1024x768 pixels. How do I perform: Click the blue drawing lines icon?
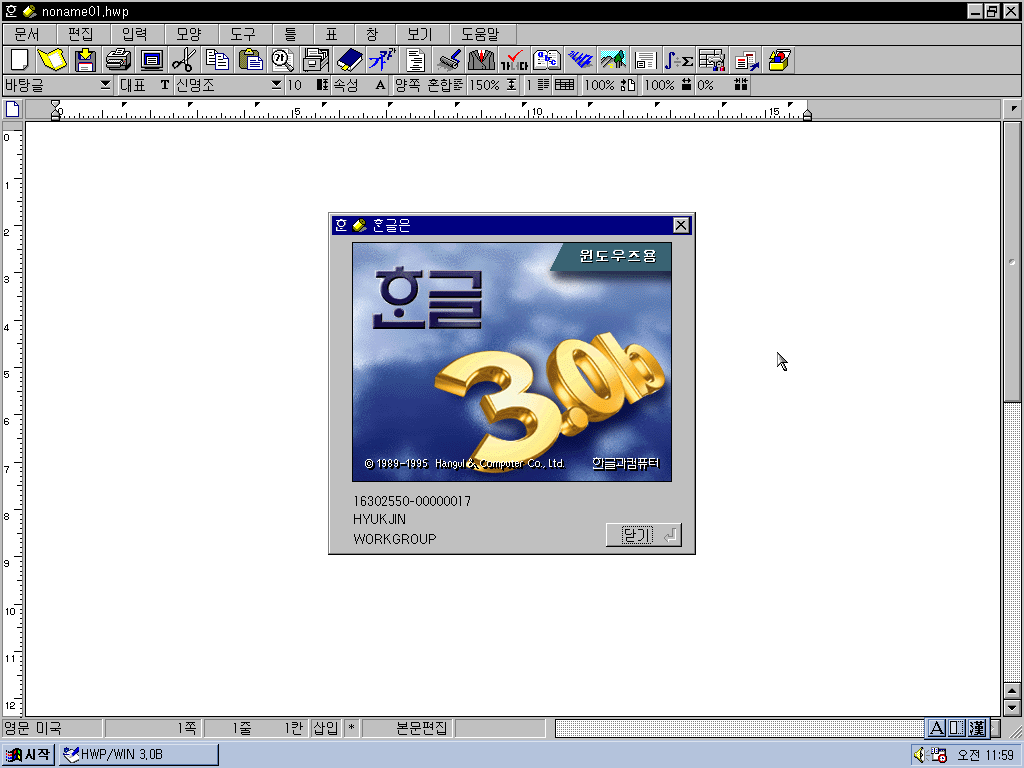[x=580, y=60]
